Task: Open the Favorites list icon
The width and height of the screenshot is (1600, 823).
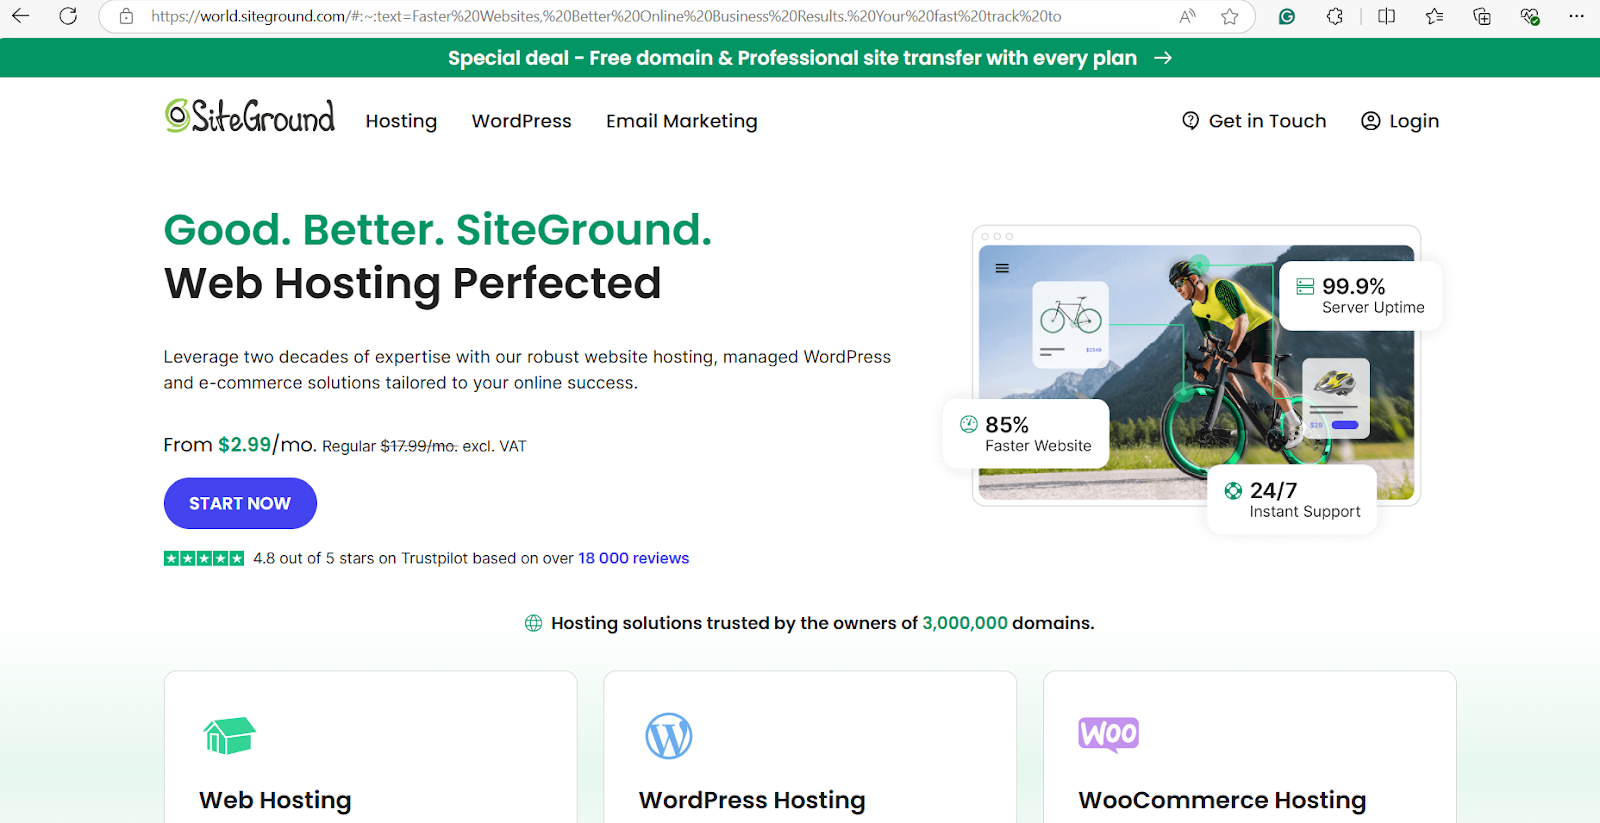Action: pos(1434,16)
